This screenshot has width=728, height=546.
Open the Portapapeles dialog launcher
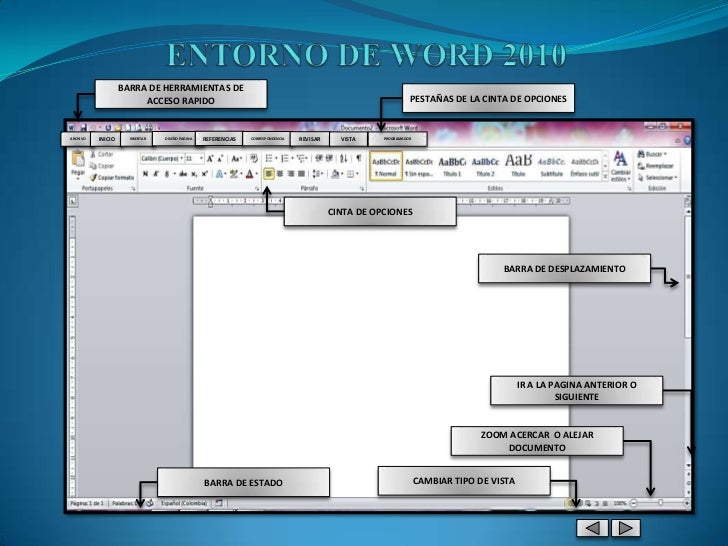point(133,189)
